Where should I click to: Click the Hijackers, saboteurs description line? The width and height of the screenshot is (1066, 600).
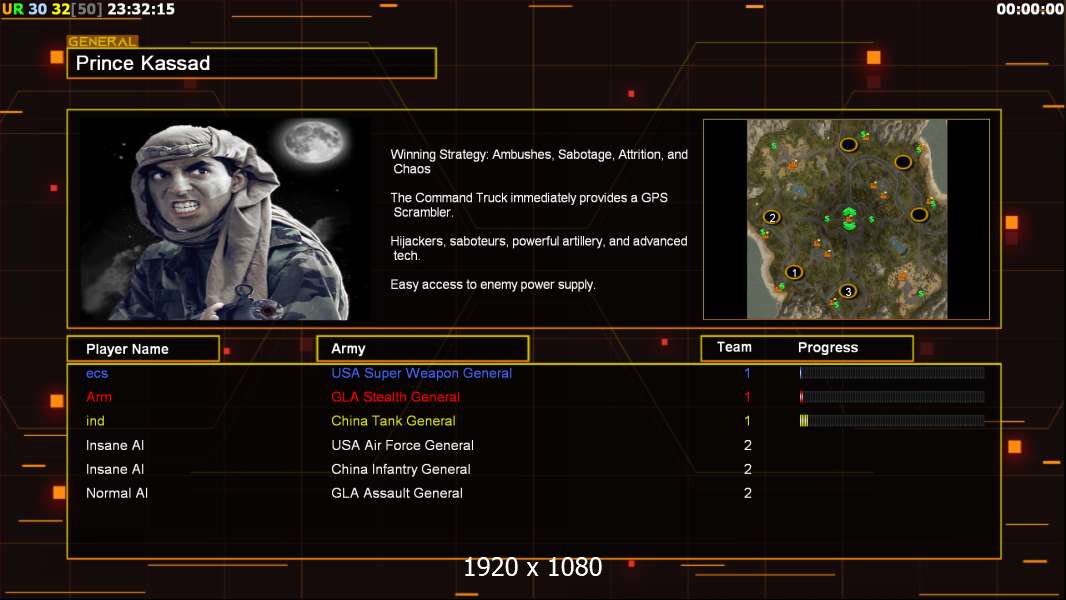click(538, 248)
